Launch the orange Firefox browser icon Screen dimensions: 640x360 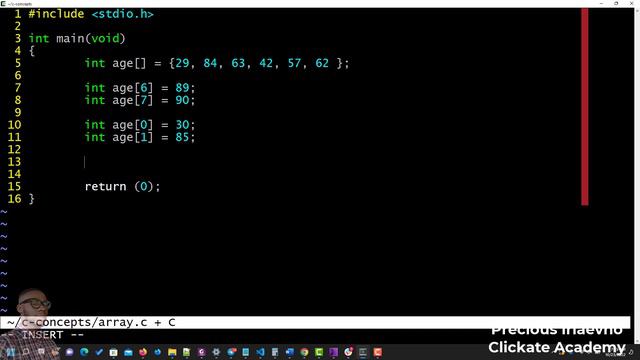(x=143, y=352)
